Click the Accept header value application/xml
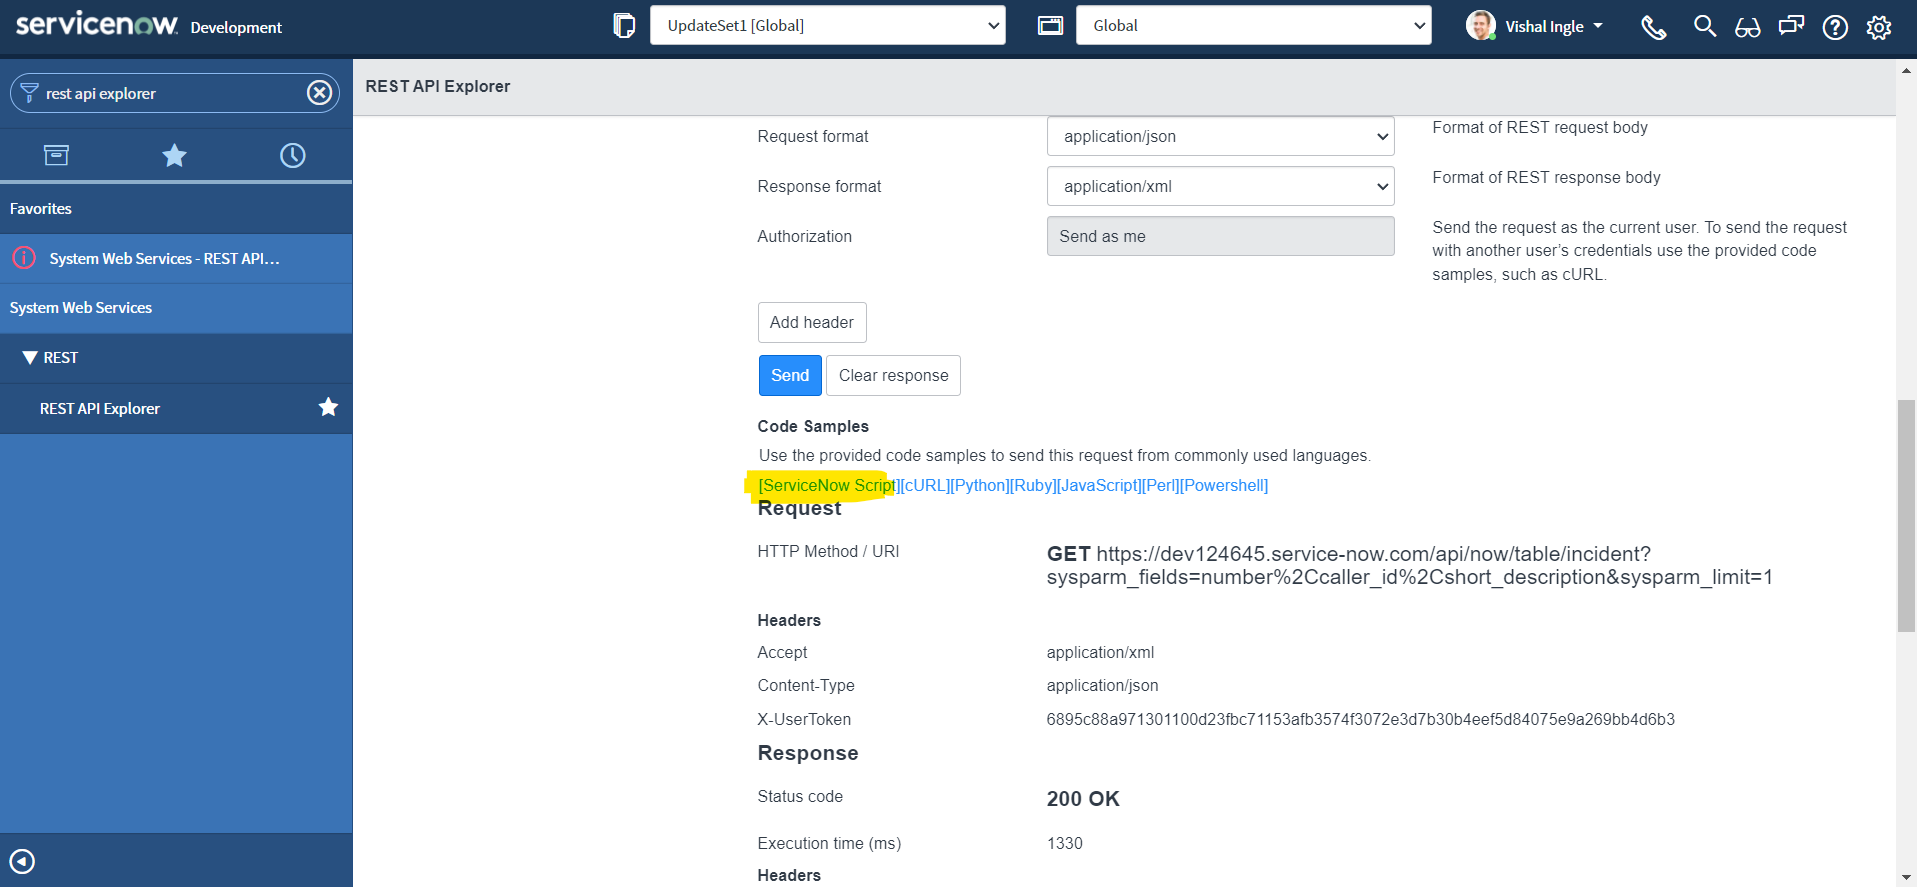The height and width of the screenshot is (887, 1917). 1100,652
